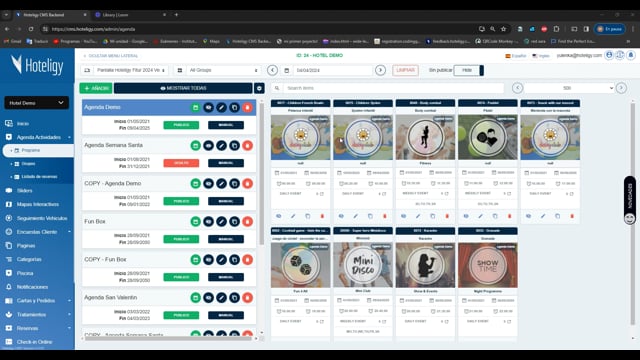Toggle the Sin publicar Hide switch

click(x=469, y=70)
